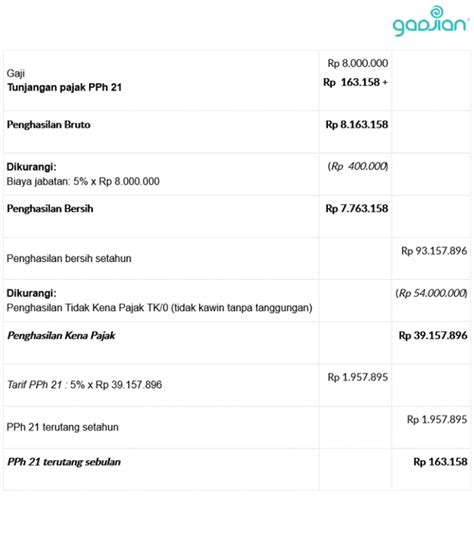Select the Rp 39.157.896 taxable income value
The width and height of the screenshot is (474, 549).
(433, 335)
